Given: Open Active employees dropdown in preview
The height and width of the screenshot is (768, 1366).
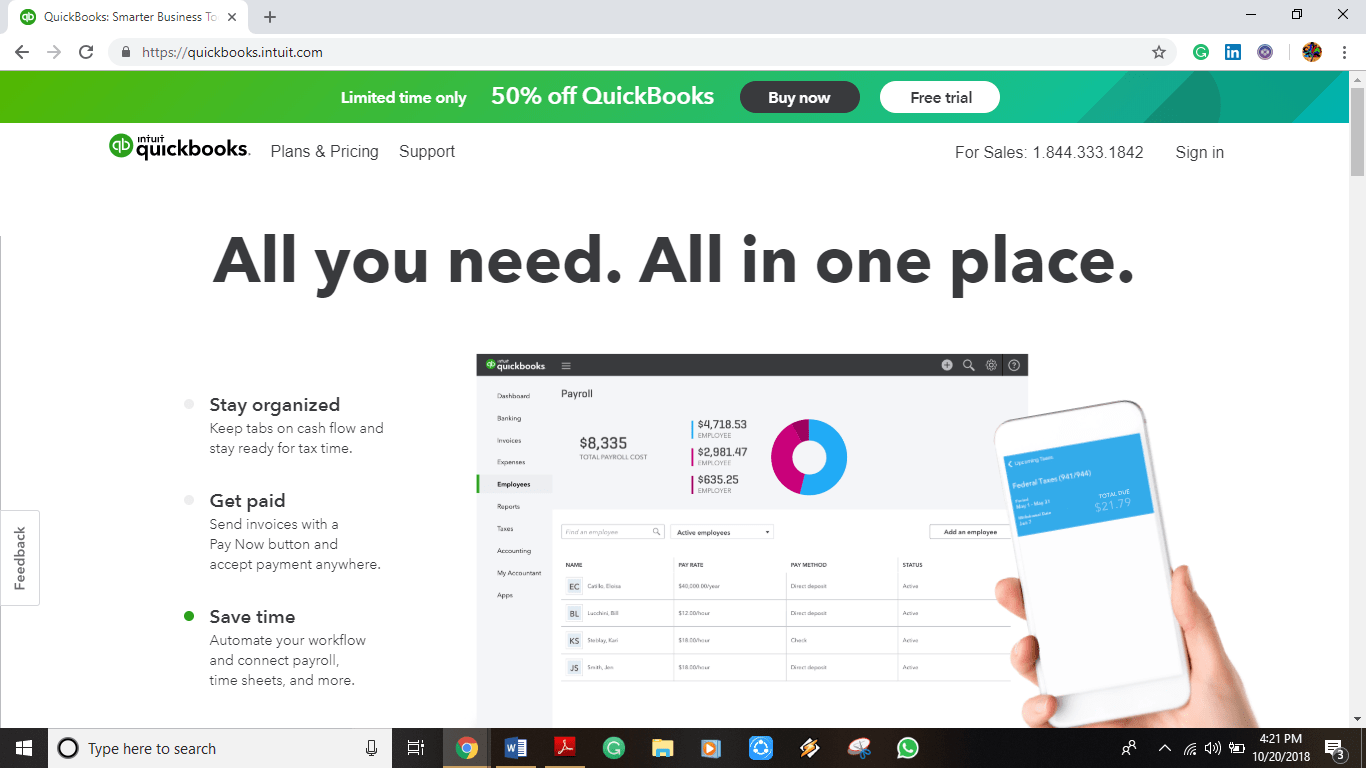Looking at the screenshot, I should (x=722, y=532).
